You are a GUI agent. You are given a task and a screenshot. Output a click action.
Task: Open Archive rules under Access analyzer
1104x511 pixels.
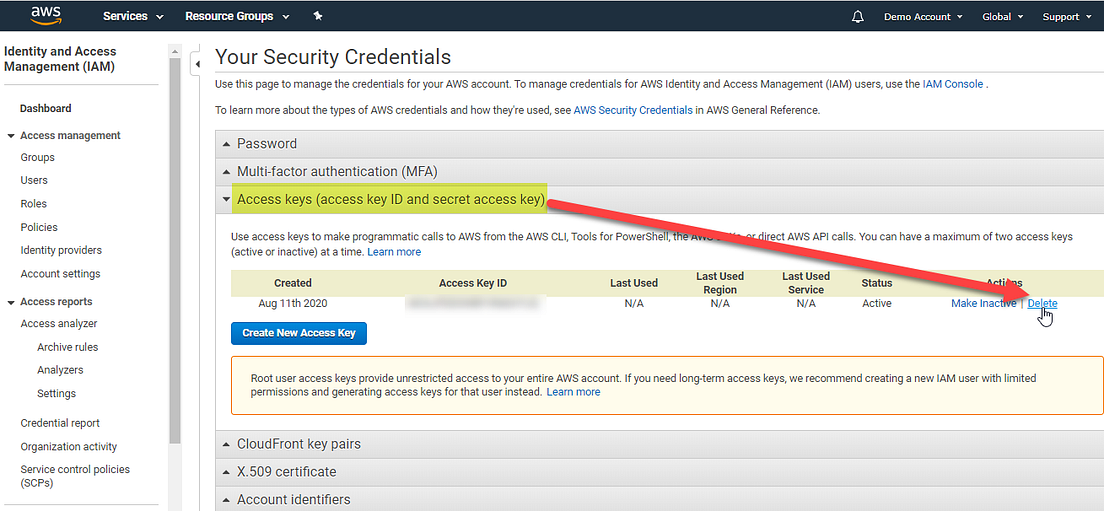click(68, 347)
